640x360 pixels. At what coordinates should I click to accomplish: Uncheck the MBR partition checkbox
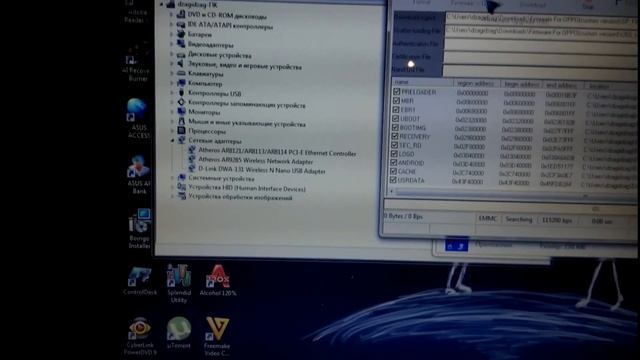coord(396,100)
